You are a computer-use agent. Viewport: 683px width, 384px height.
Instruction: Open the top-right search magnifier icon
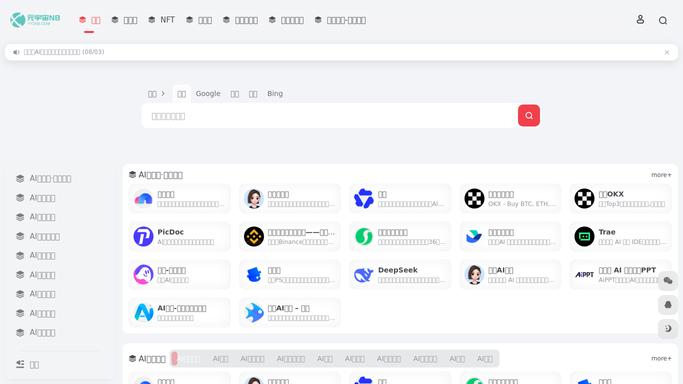pos(663,20)
